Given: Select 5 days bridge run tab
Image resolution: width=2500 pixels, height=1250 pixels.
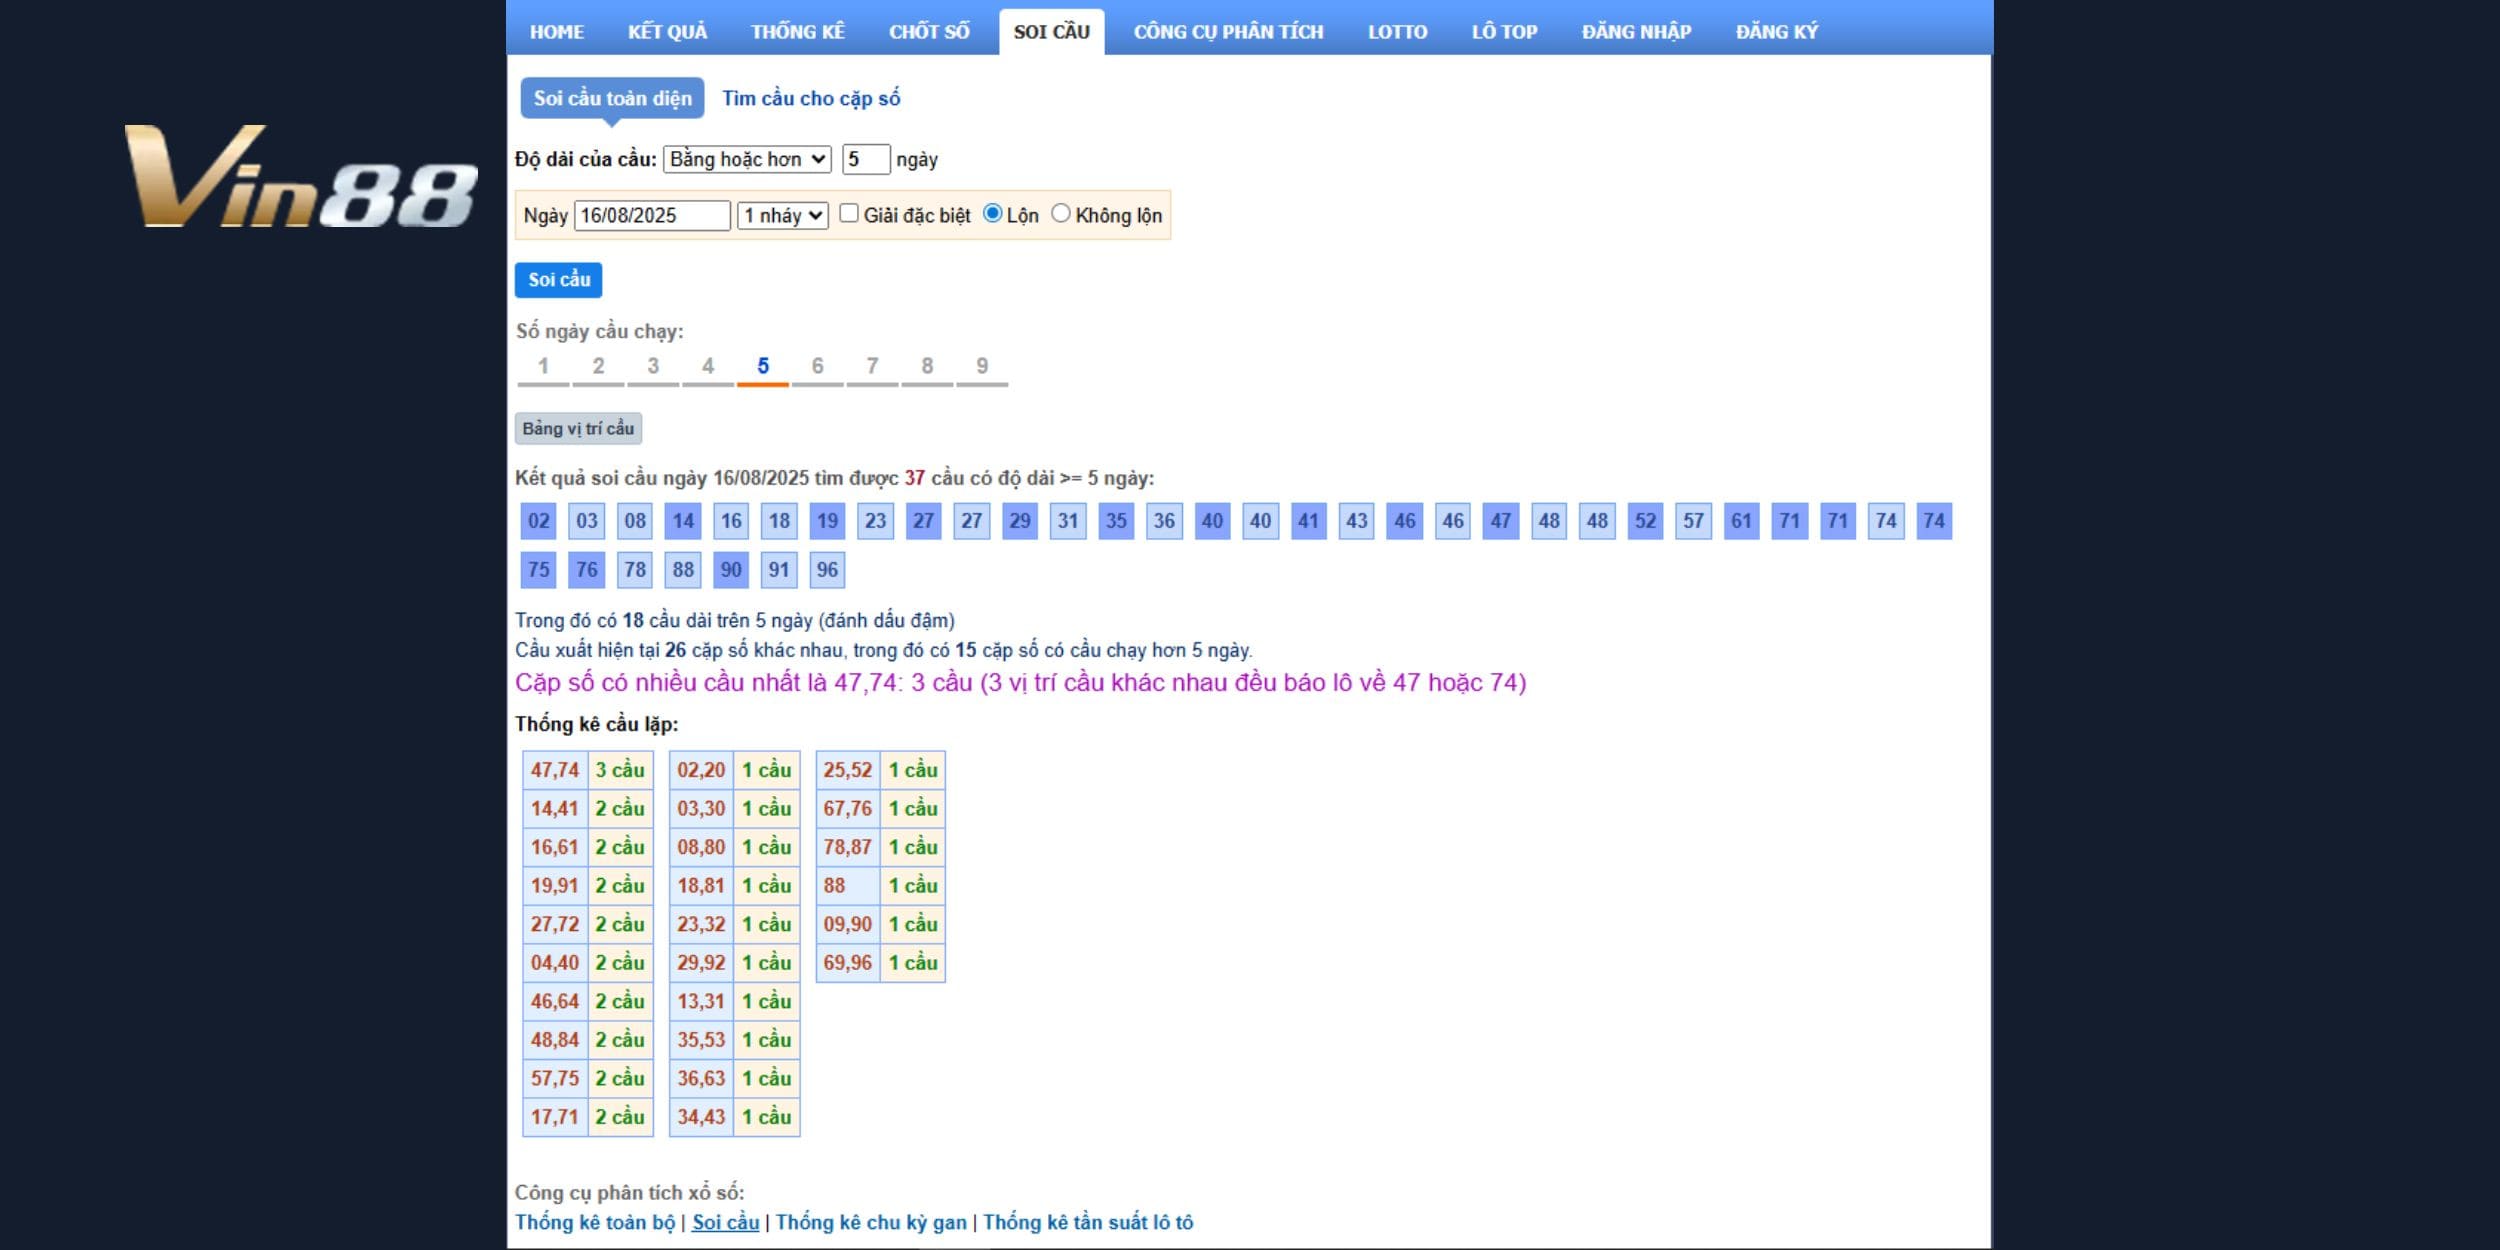Looking at the screenshot, I should [763, 367].
